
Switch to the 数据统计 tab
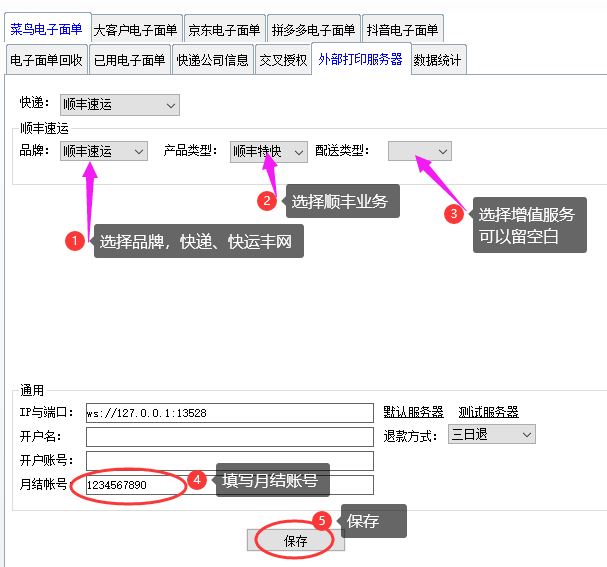[438, 61]
